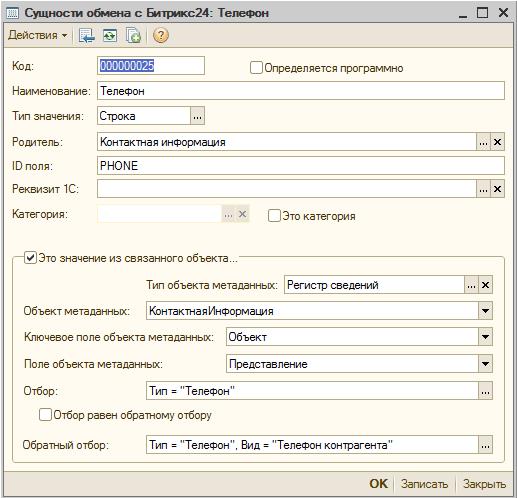Screen dimensions: 517x498
Task: Click into the Обратный отбор text field
Action: (312, 445)
